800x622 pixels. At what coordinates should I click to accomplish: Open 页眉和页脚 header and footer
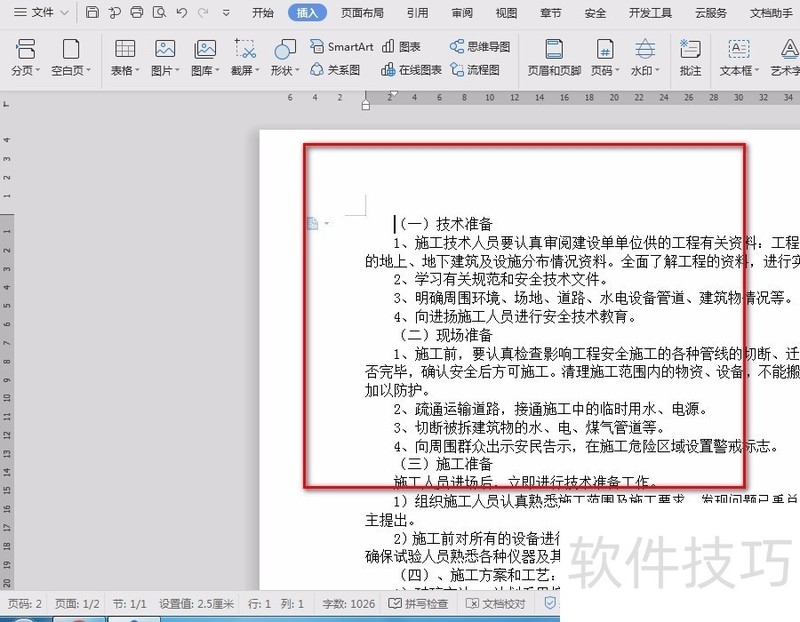[554, 58]
